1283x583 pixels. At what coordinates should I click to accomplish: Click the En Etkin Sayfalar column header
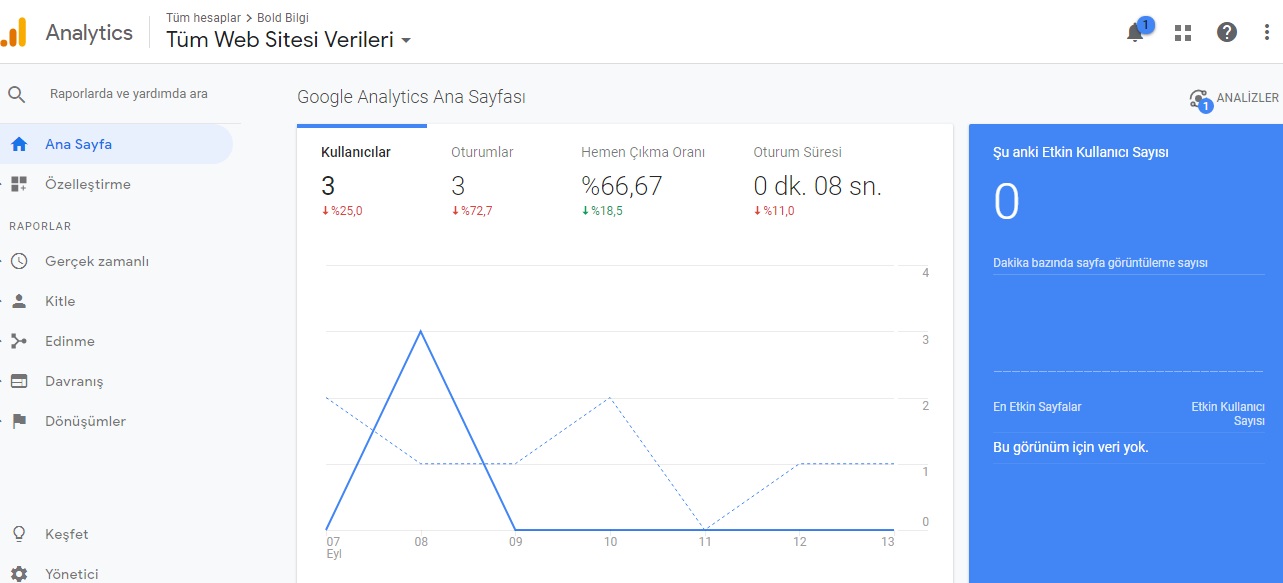(1037, 407)
